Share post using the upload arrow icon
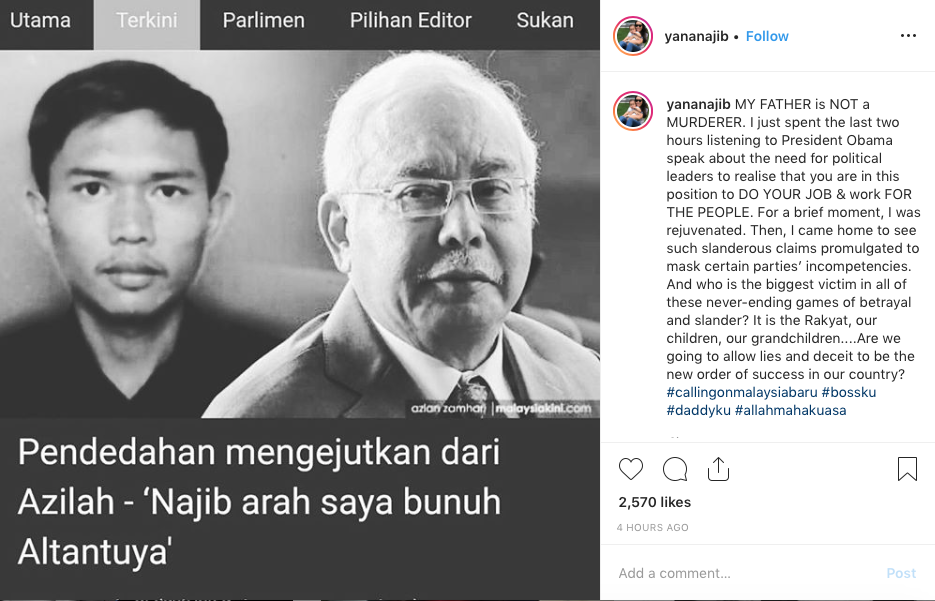Viewport: 935px width, 601px height. [x=718, y=469]
